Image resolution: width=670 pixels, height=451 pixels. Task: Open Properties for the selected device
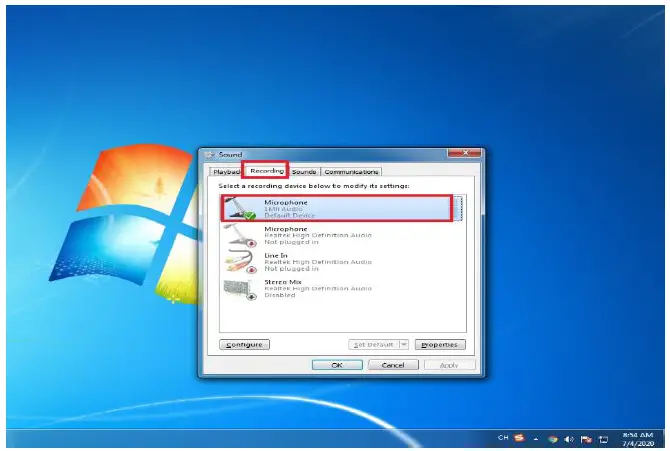pos(440,345)
